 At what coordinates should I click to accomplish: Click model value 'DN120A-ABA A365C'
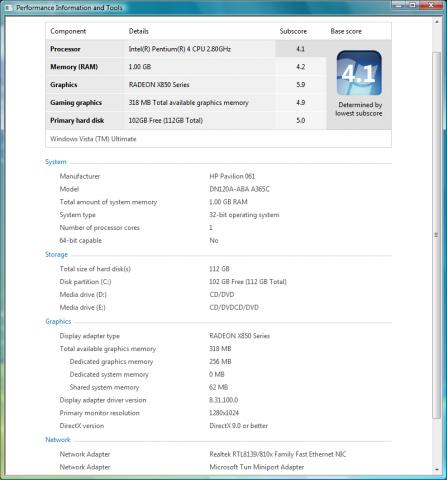[239, 189]
